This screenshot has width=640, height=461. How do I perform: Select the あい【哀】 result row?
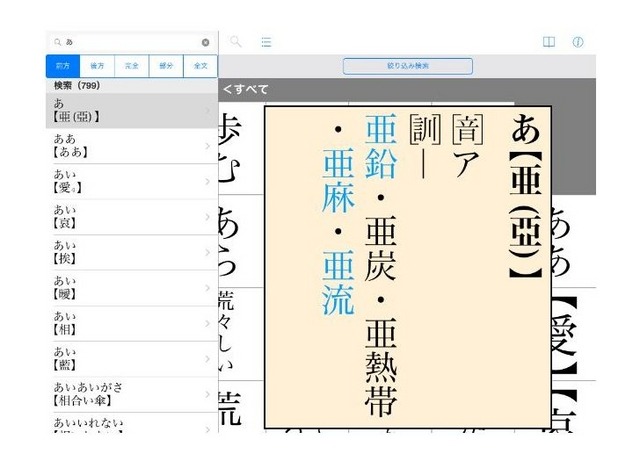click(132, 217)
